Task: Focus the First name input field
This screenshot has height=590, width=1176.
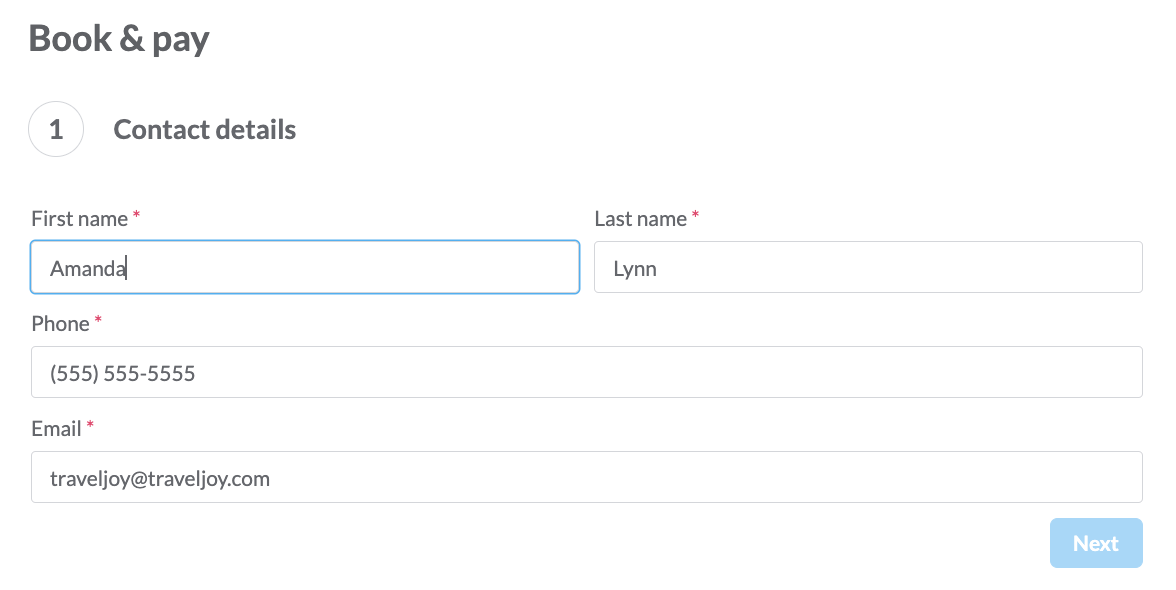Action: tap(305, 267)
